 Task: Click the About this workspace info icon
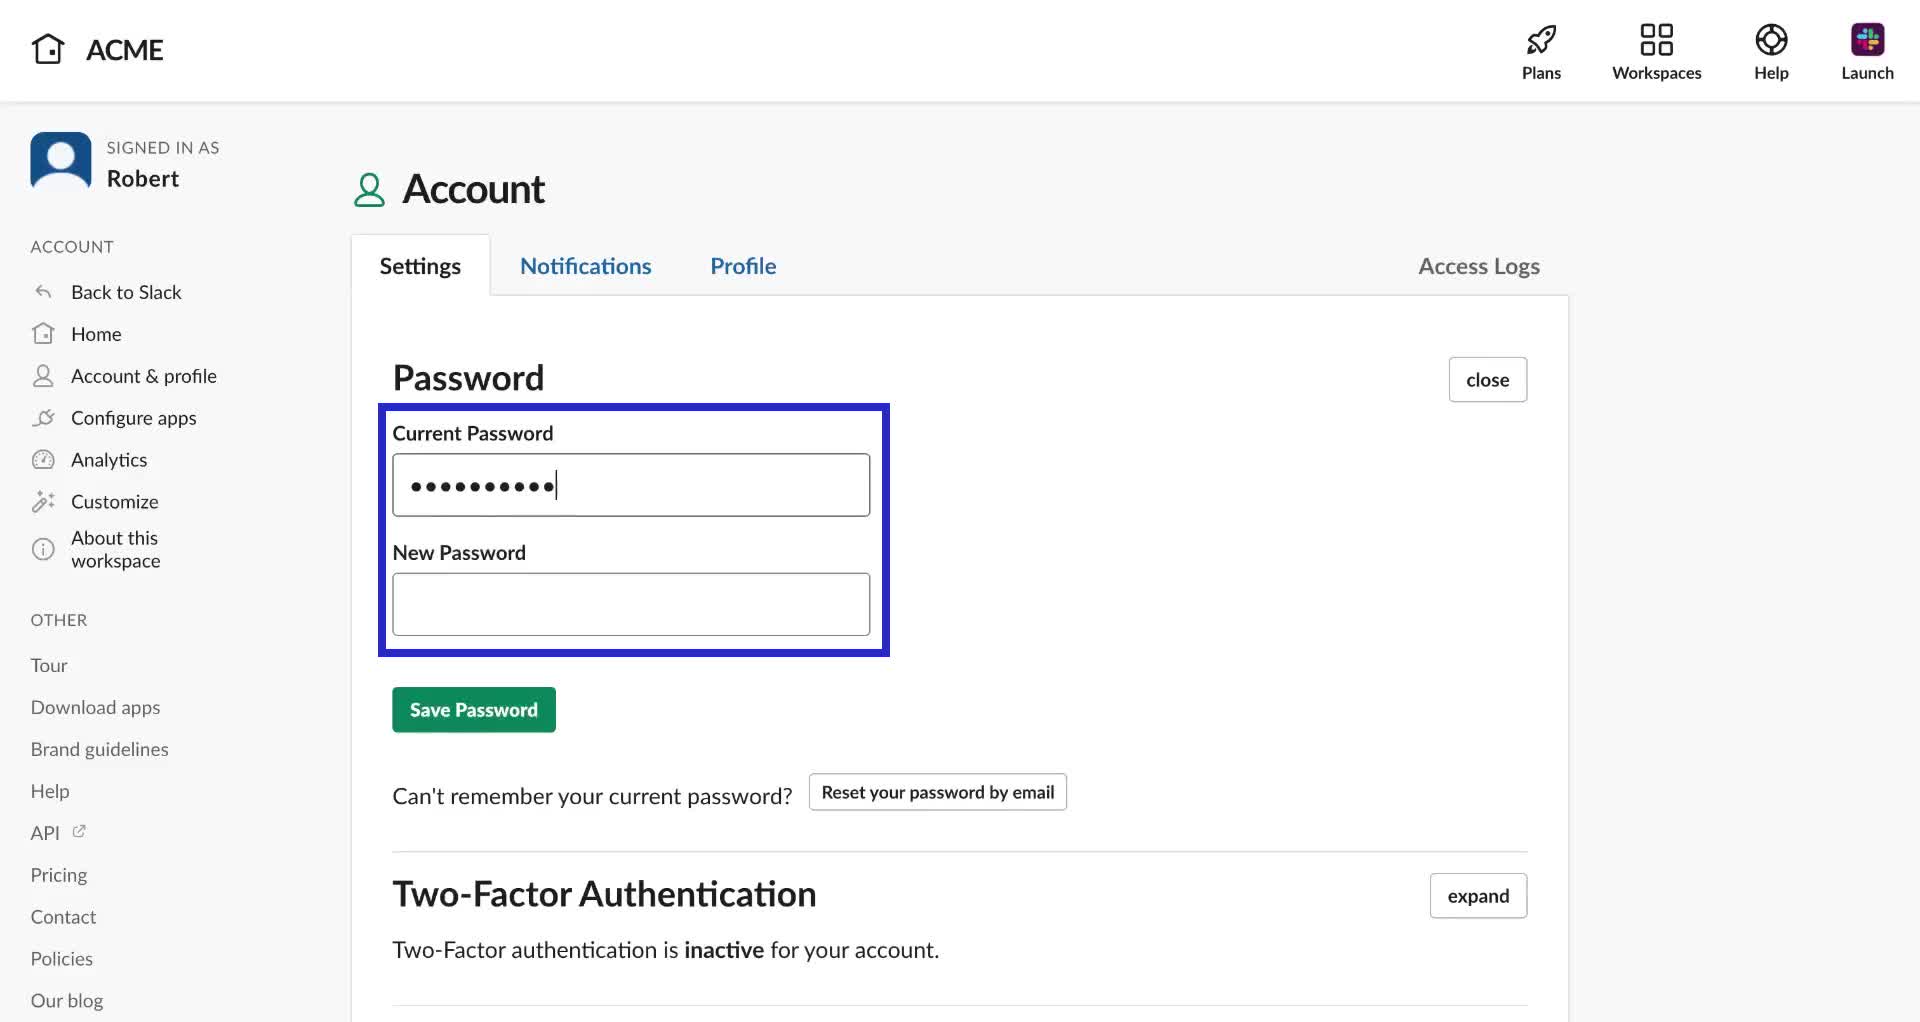click(x=44, y=549)
